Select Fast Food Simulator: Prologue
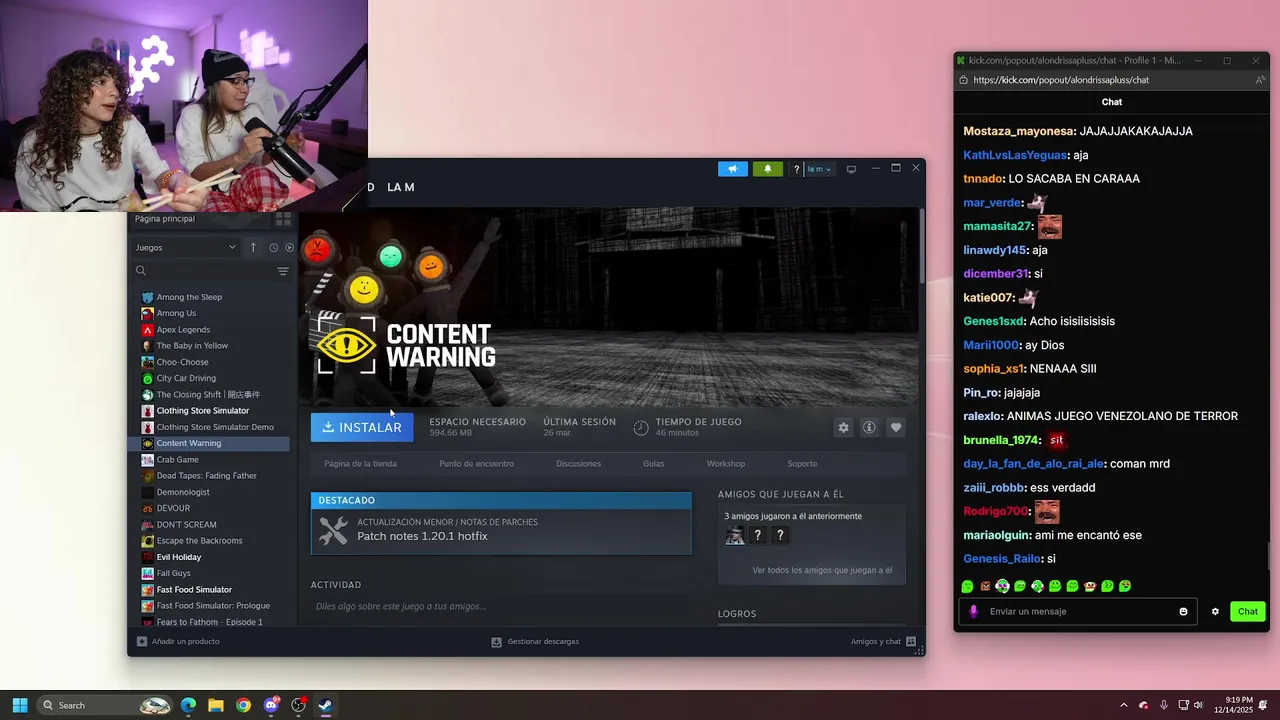 point(212,606)
